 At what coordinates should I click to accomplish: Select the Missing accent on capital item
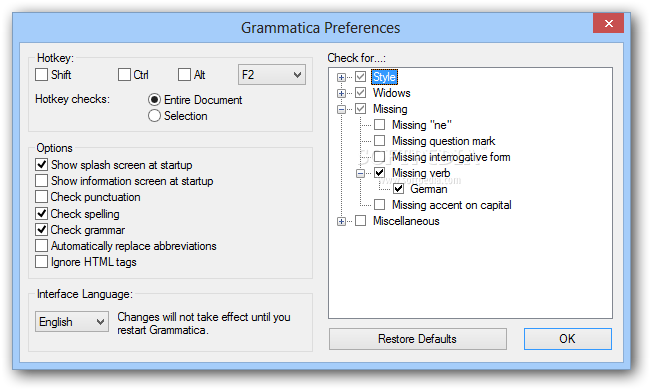451,205
